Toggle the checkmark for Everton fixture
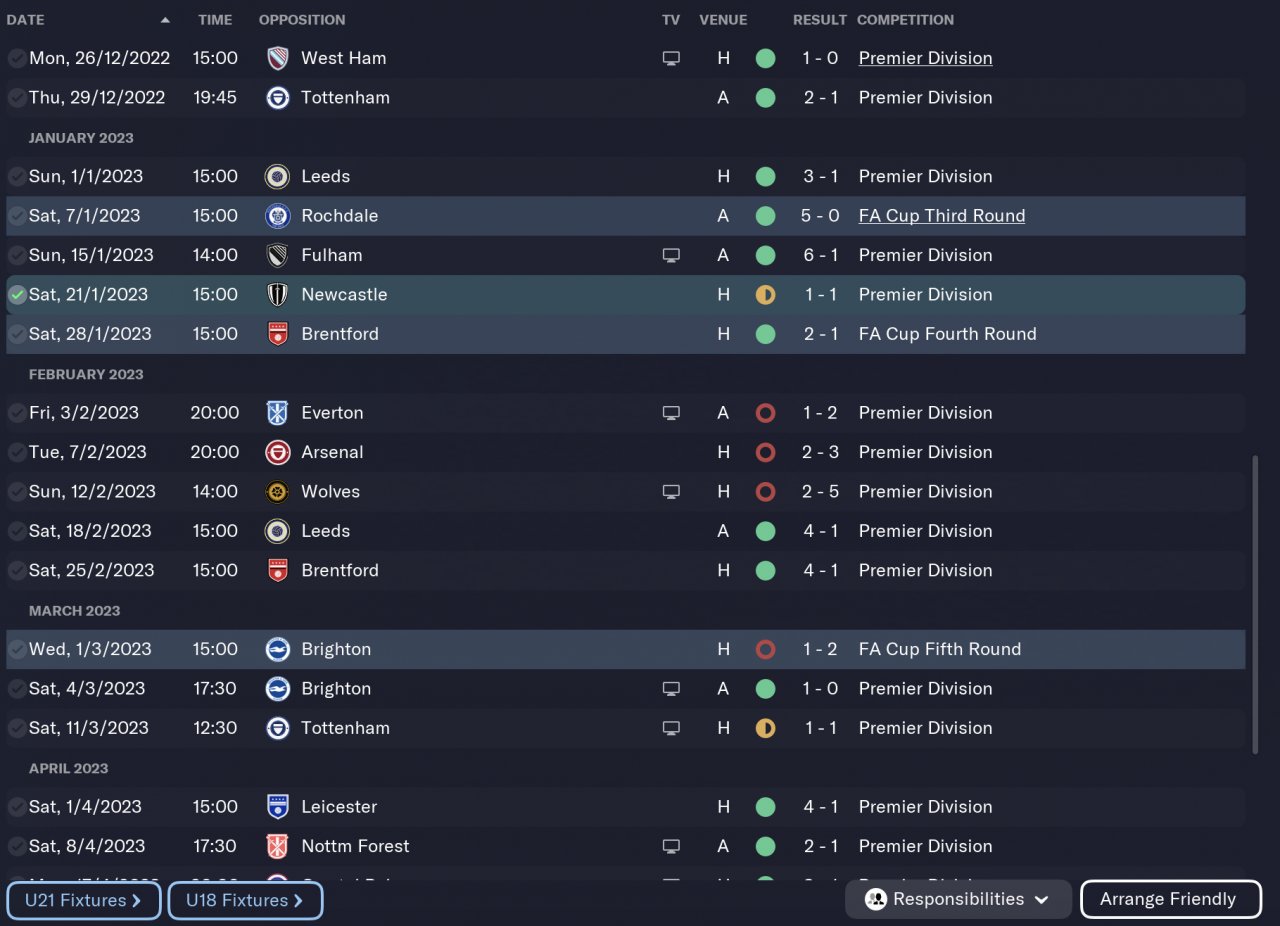The image size is (1280, 926). (x=17, y=413)
